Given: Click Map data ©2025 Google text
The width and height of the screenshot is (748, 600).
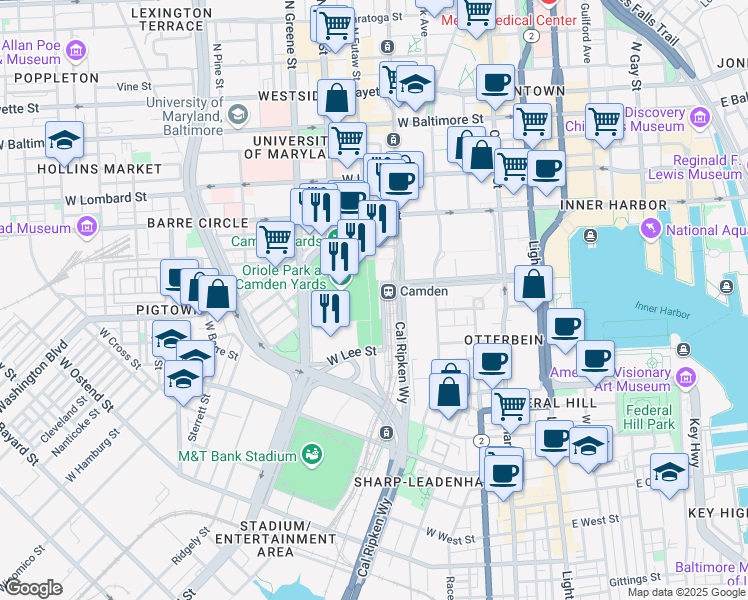Looking at the screenshot, I should point(686,593).
